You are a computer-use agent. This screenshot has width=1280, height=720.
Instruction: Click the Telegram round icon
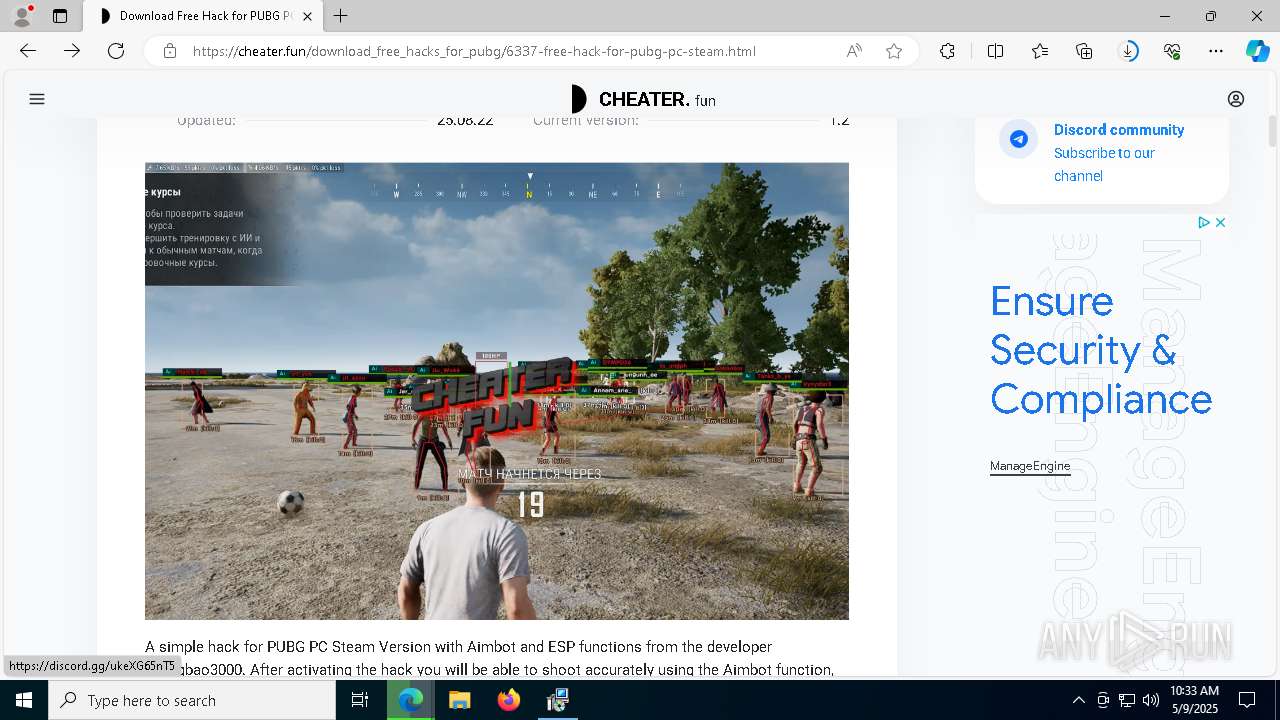click(1019, 139)
